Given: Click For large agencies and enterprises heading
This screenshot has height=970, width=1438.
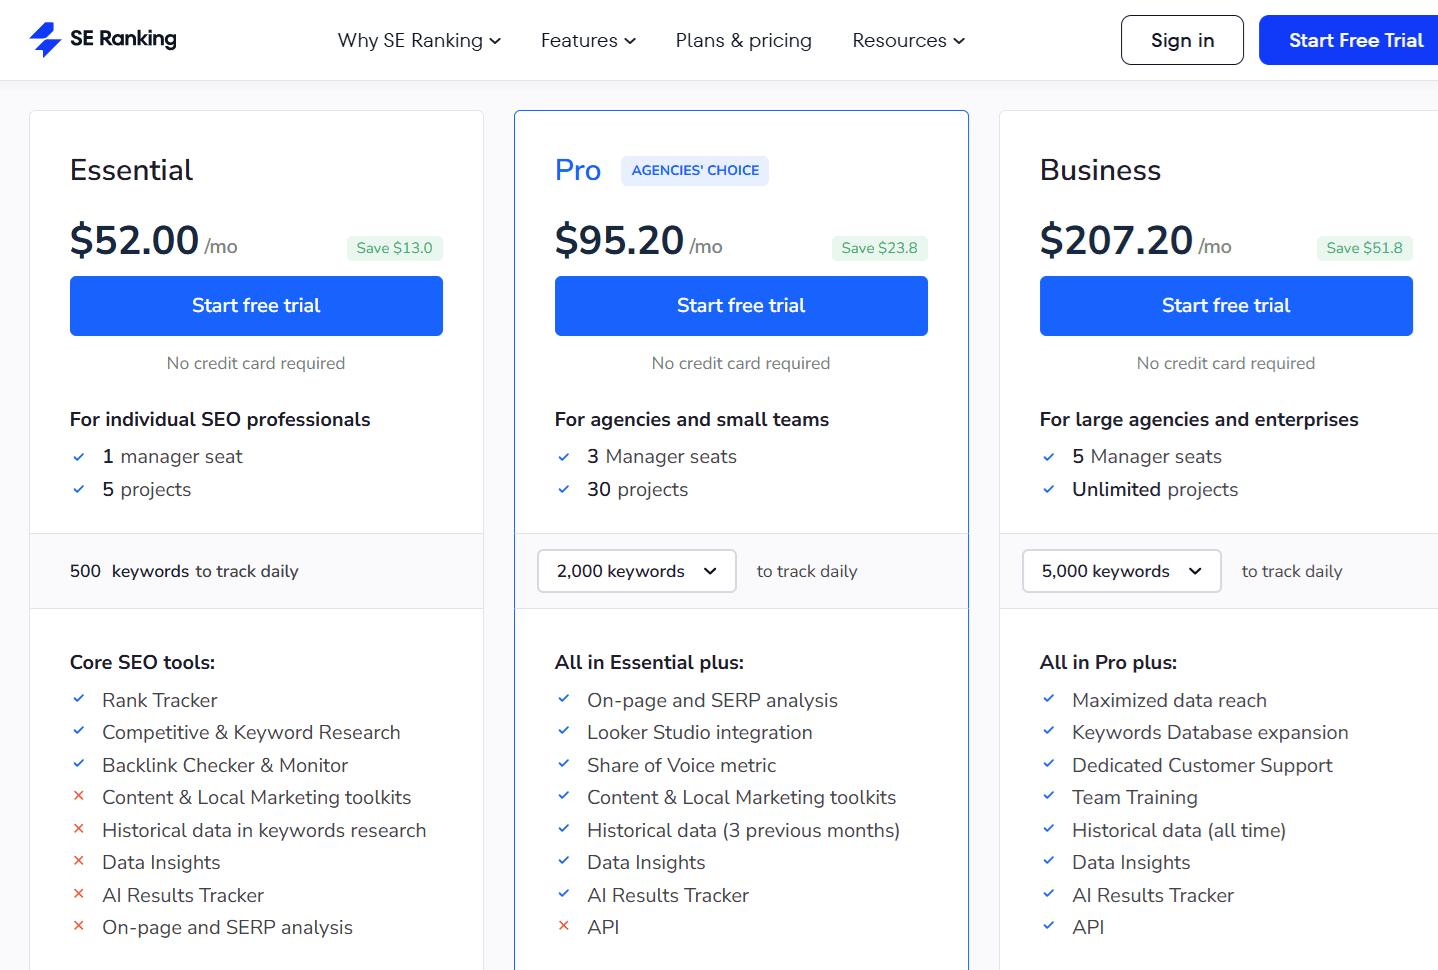Looking at the screenshot, I should tap(1199, 420).
